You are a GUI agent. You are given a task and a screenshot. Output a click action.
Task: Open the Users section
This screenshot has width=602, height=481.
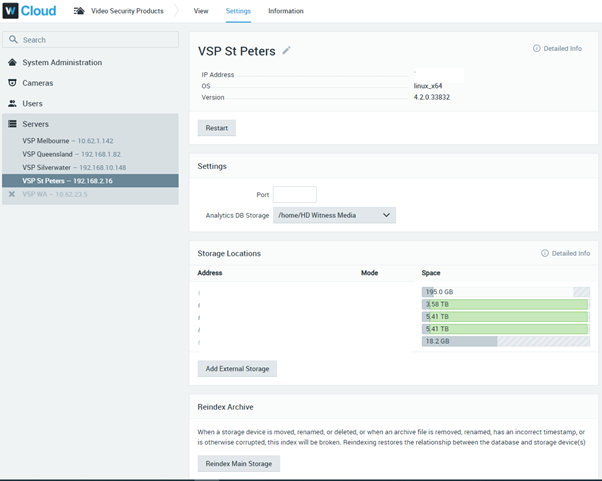(32, 103)
